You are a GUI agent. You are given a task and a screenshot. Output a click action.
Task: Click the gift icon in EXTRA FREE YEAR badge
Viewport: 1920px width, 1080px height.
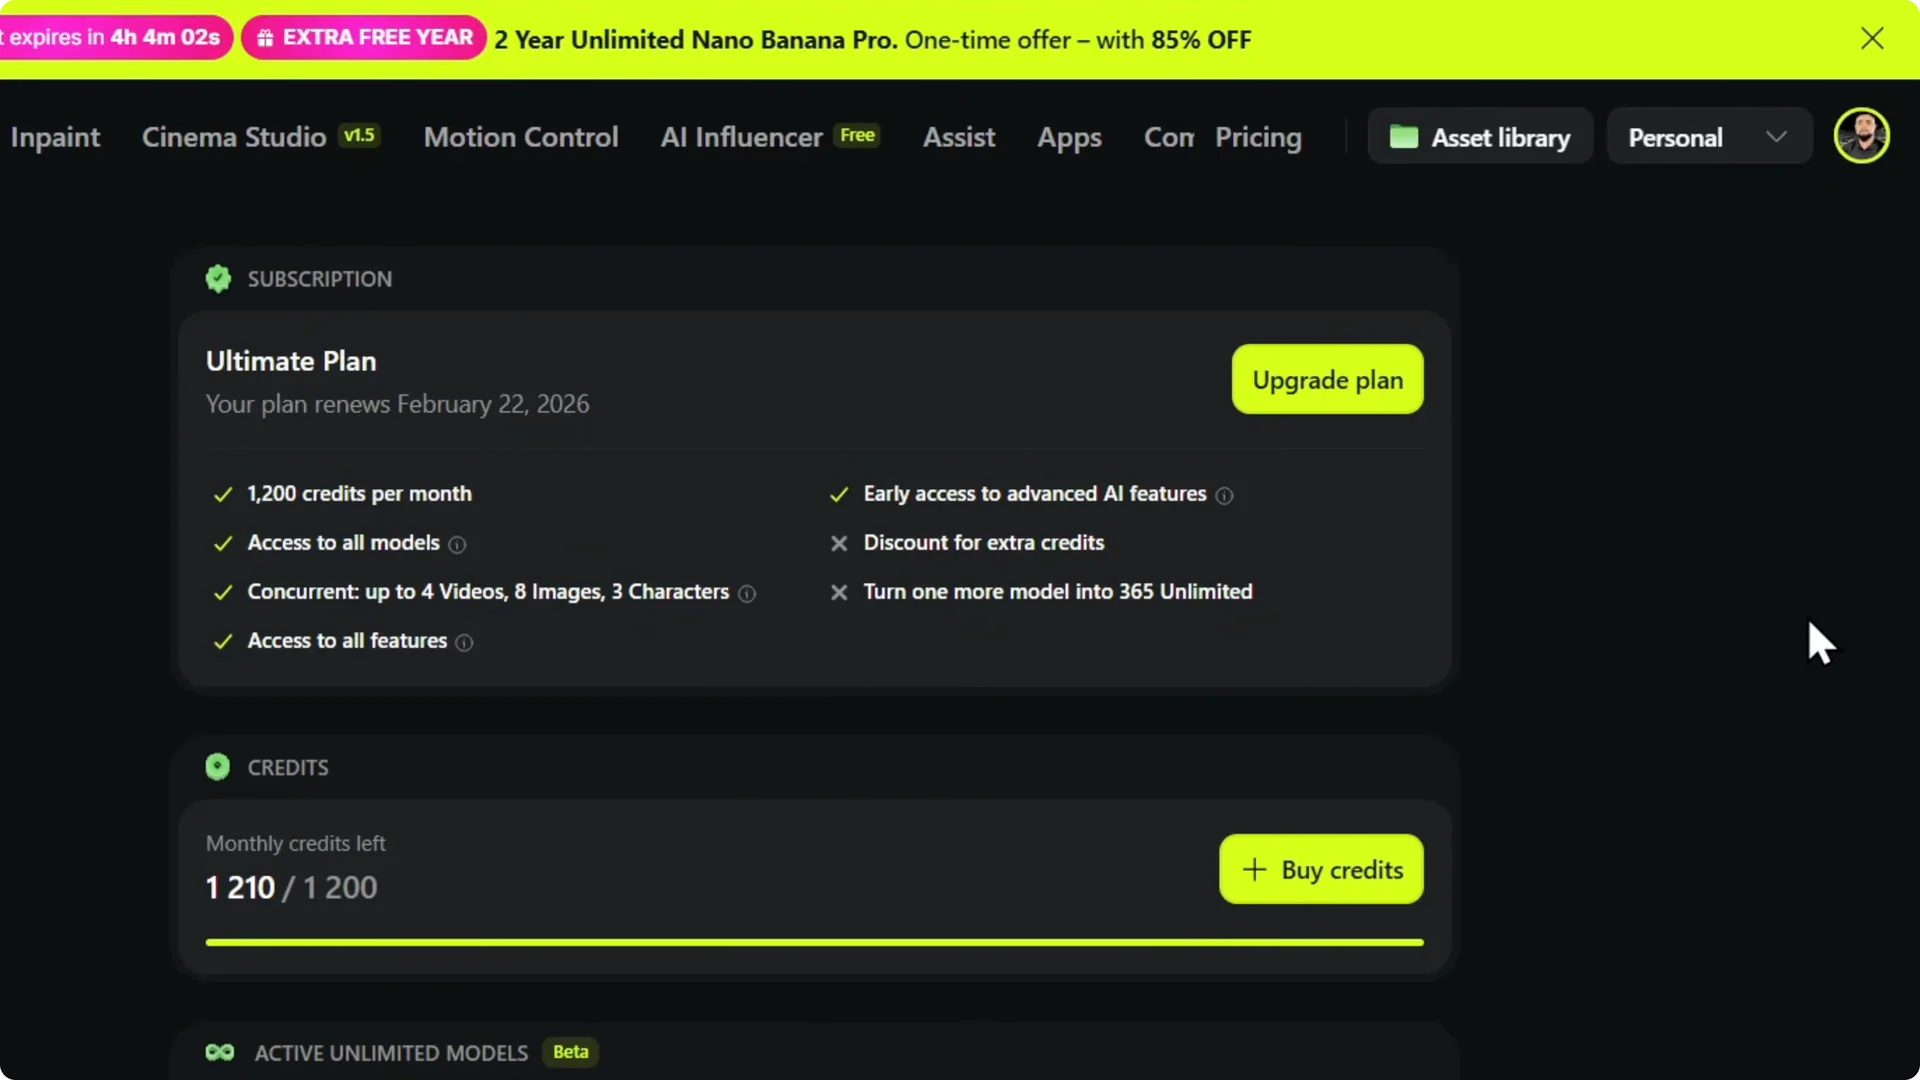point(266,37)
